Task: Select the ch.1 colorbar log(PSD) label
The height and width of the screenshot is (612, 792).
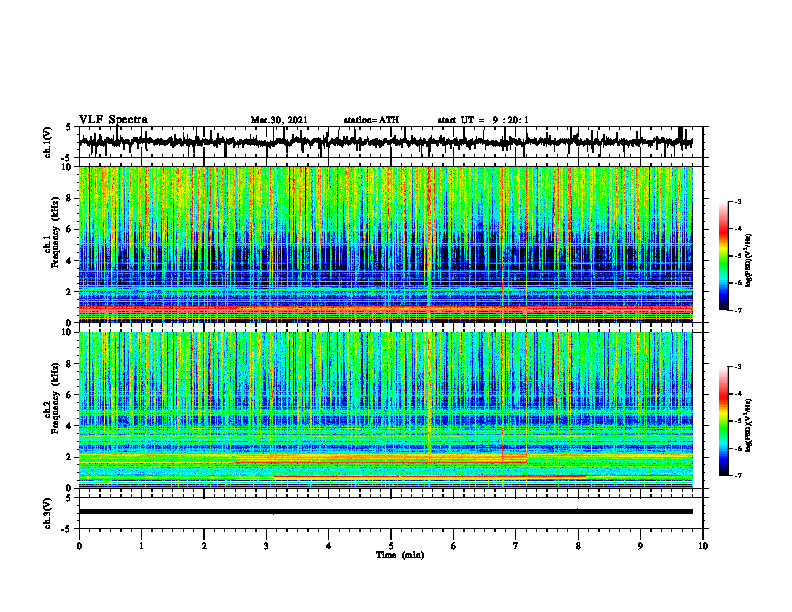Action: (749, 260)
